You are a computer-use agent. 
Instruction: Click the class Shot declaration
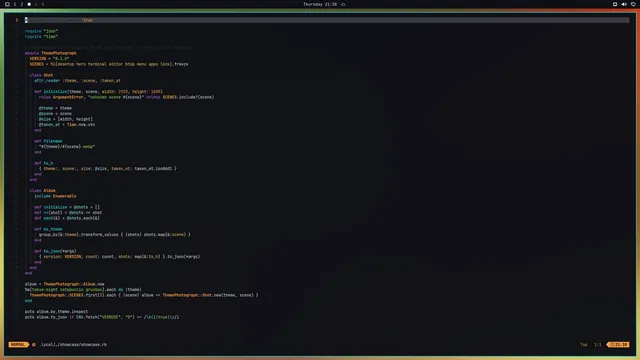[x=41, y=75]
